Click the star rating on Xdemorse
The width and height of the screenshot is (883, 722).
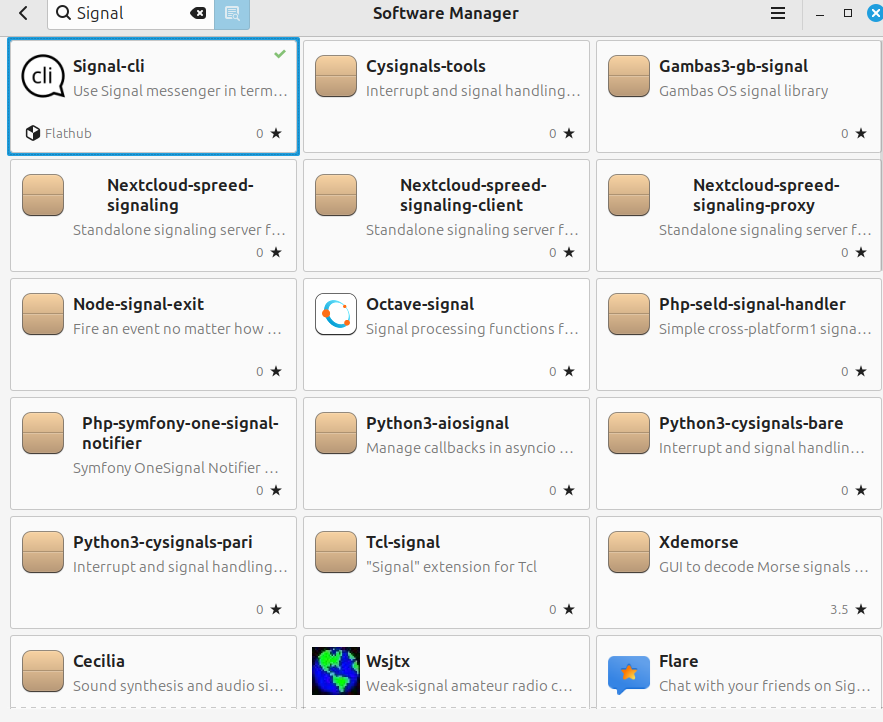click(860, 609)
